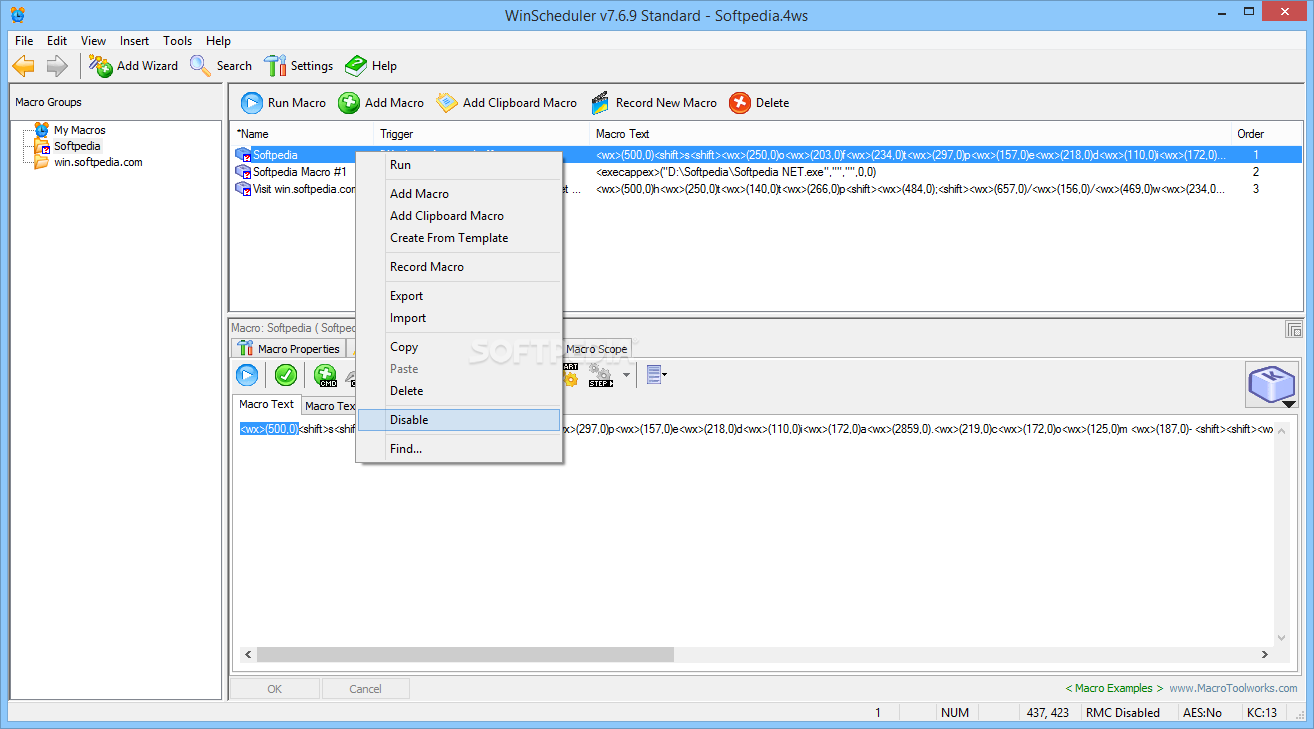The image size is (1314, 729).
Task: Choose Copy in context menu
Action: 460,347
